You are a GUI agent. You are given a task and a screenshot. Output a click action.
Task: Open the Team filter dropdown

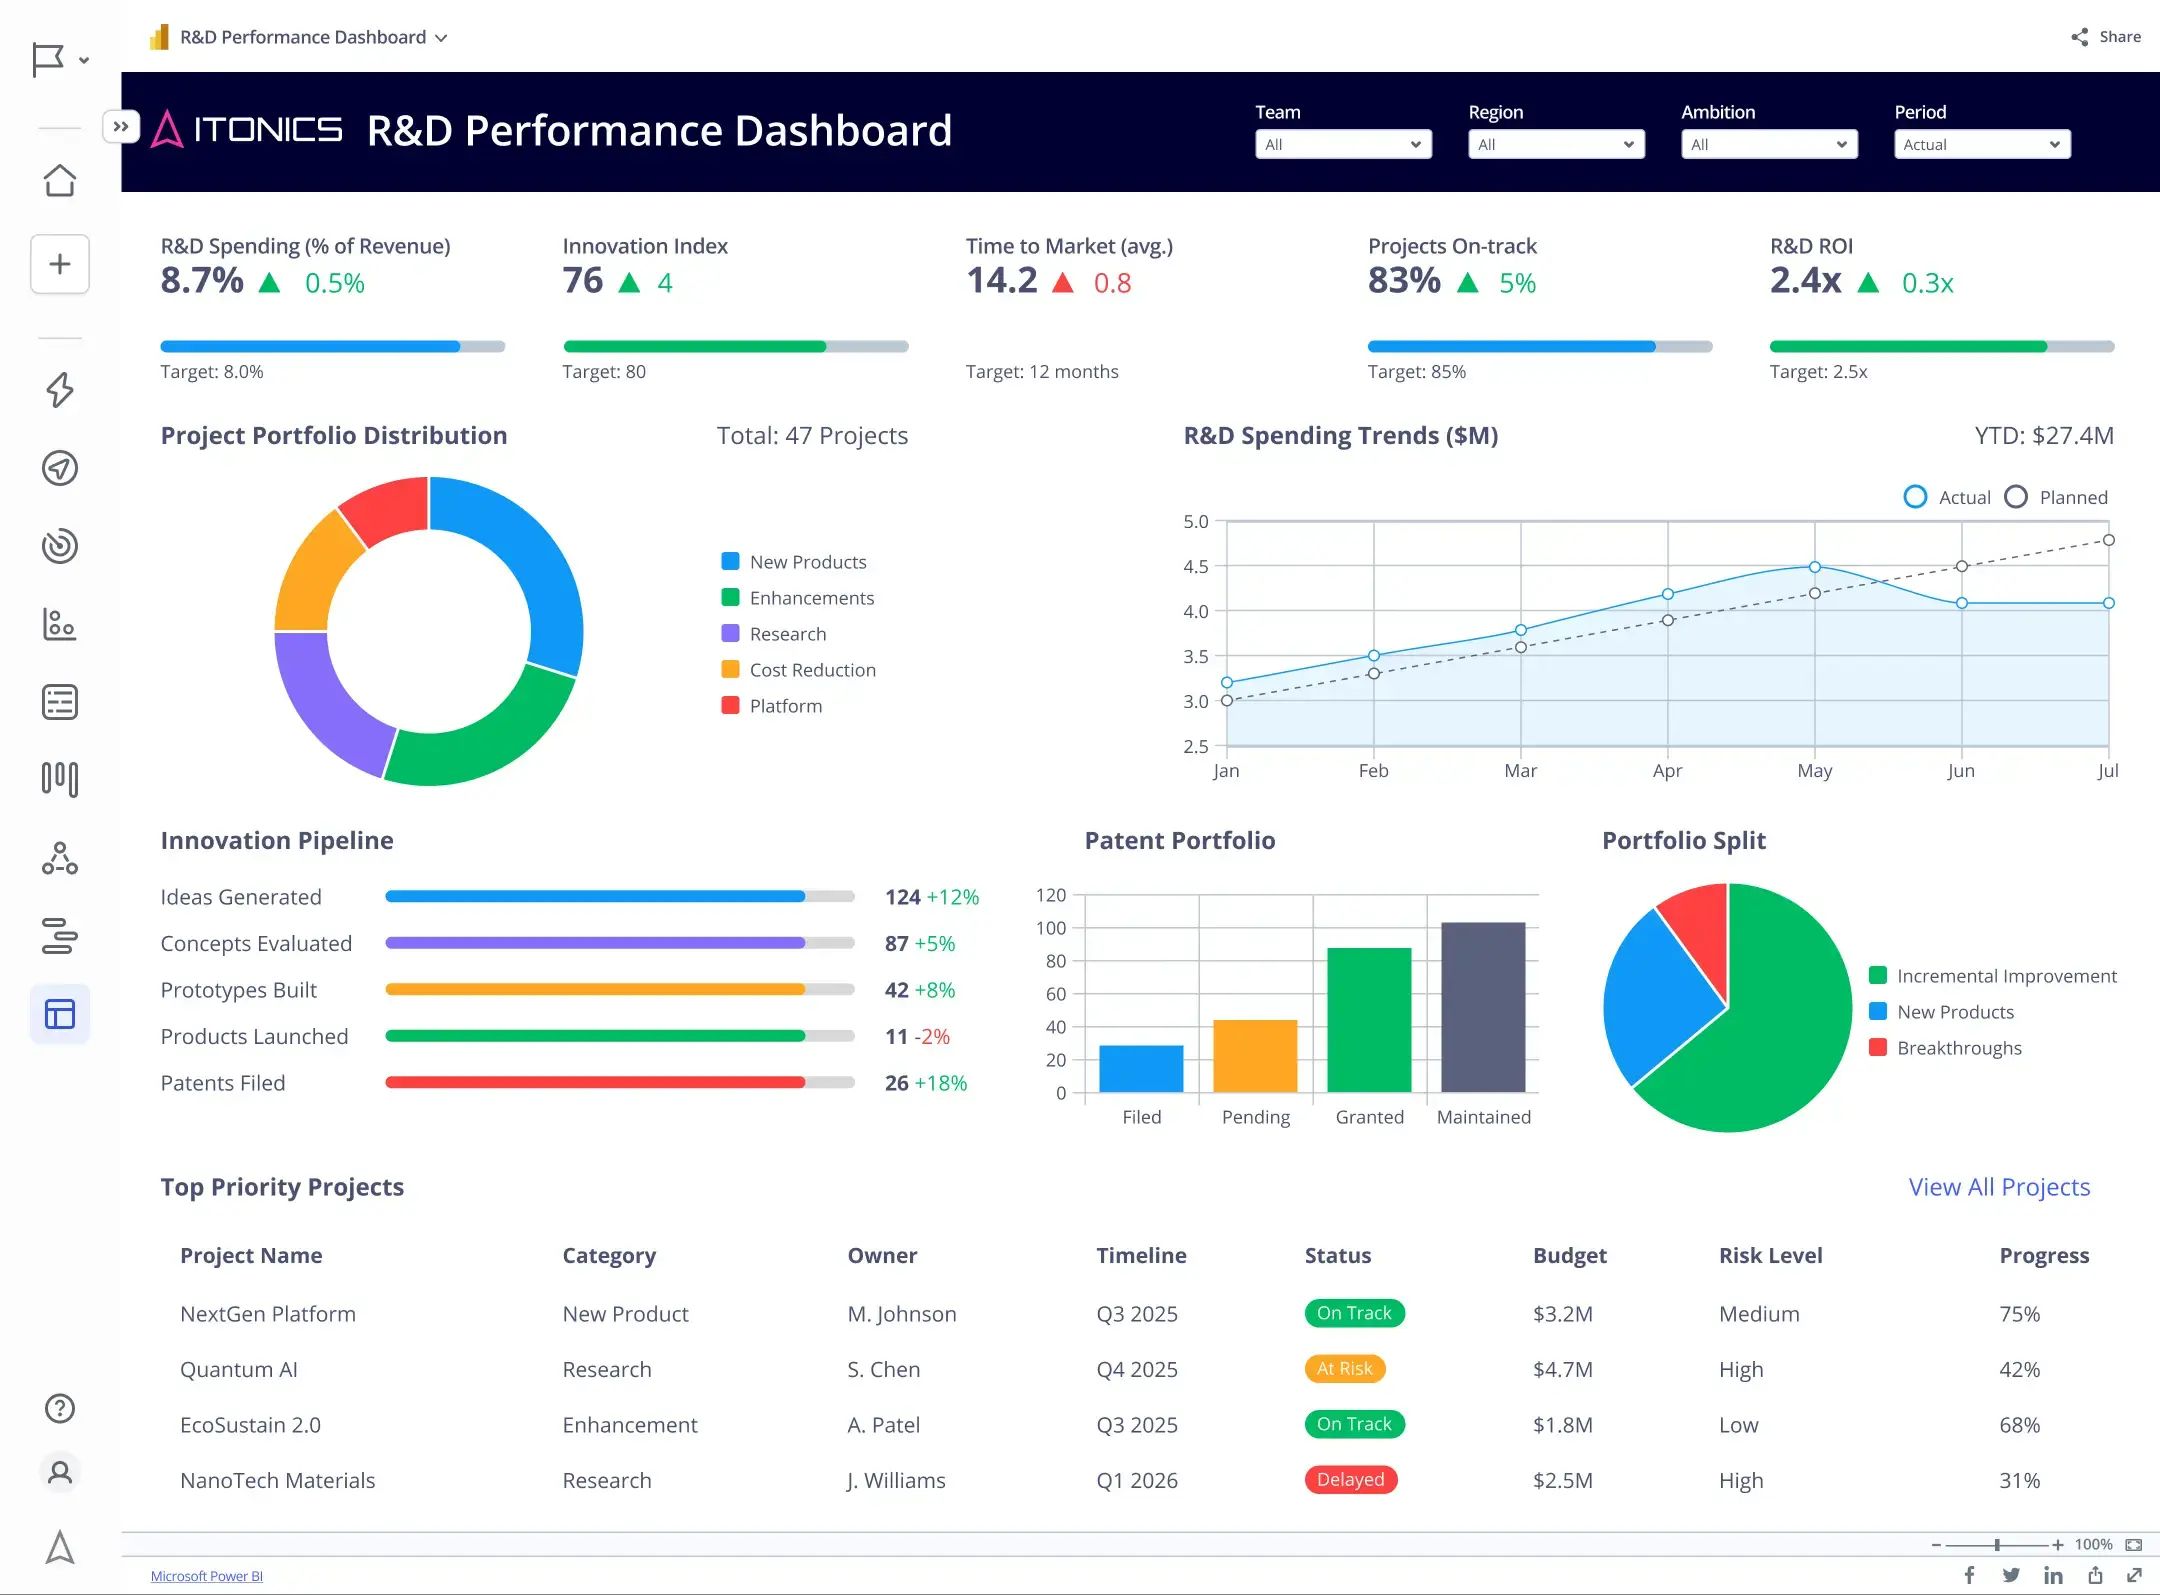pyautogui.click(x=1343, y=144)
